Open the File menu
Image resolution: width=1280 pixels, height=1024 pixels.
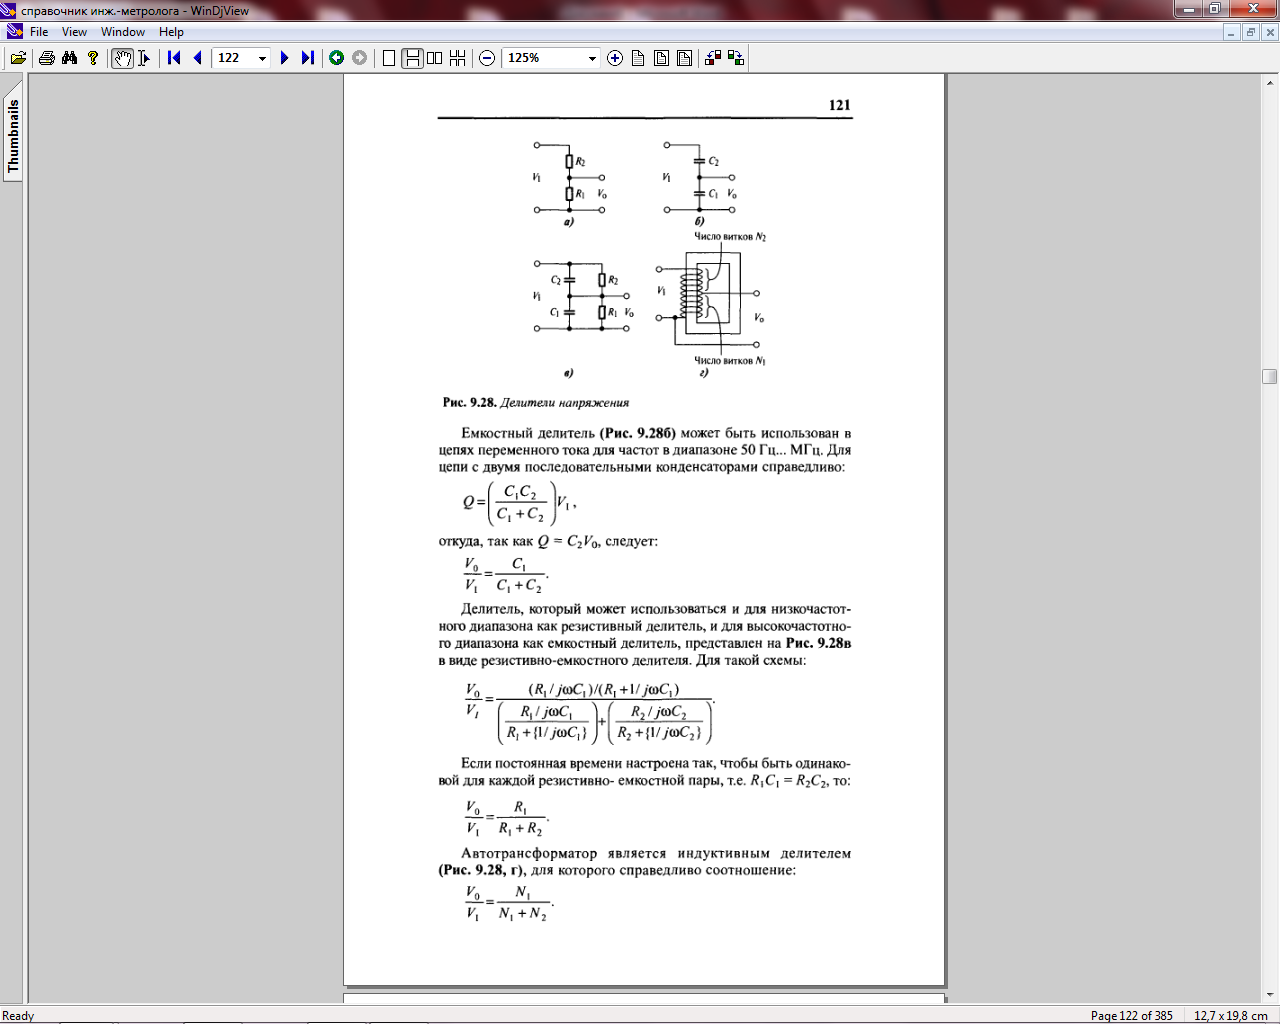(39, 32)
